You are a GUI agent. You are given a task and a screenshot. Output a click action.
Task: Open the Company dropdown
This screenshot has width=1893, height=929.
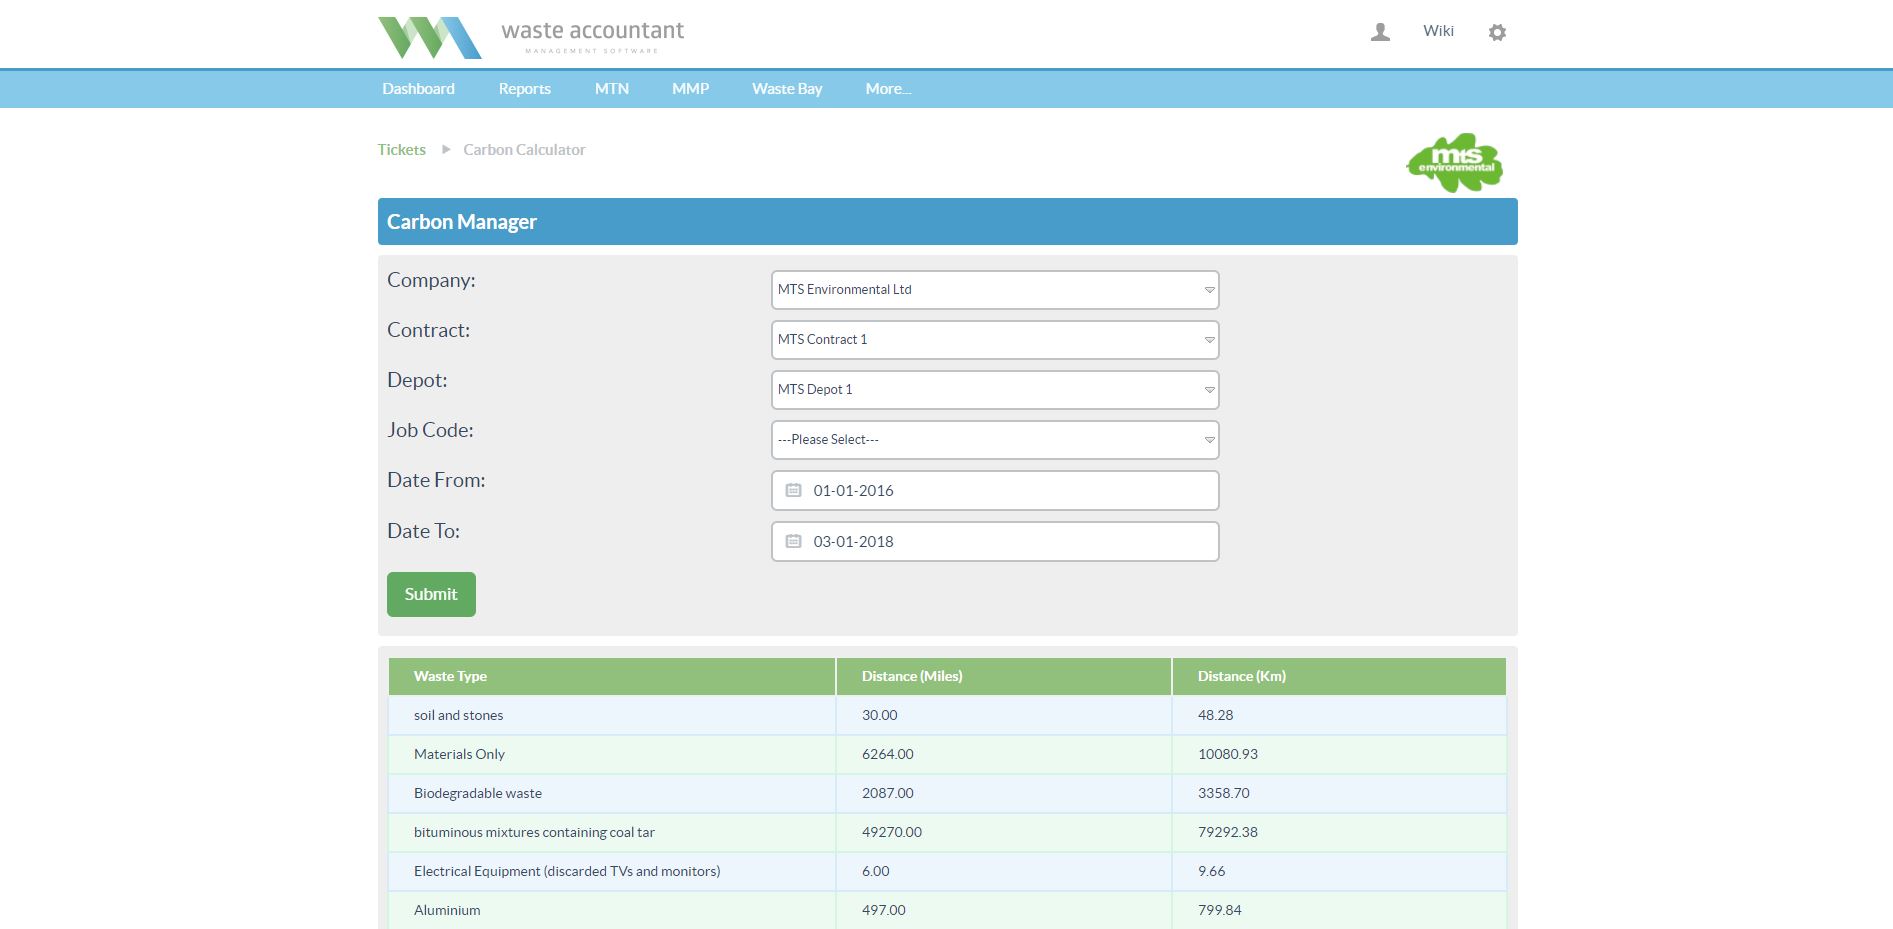(x=995, y=290)
